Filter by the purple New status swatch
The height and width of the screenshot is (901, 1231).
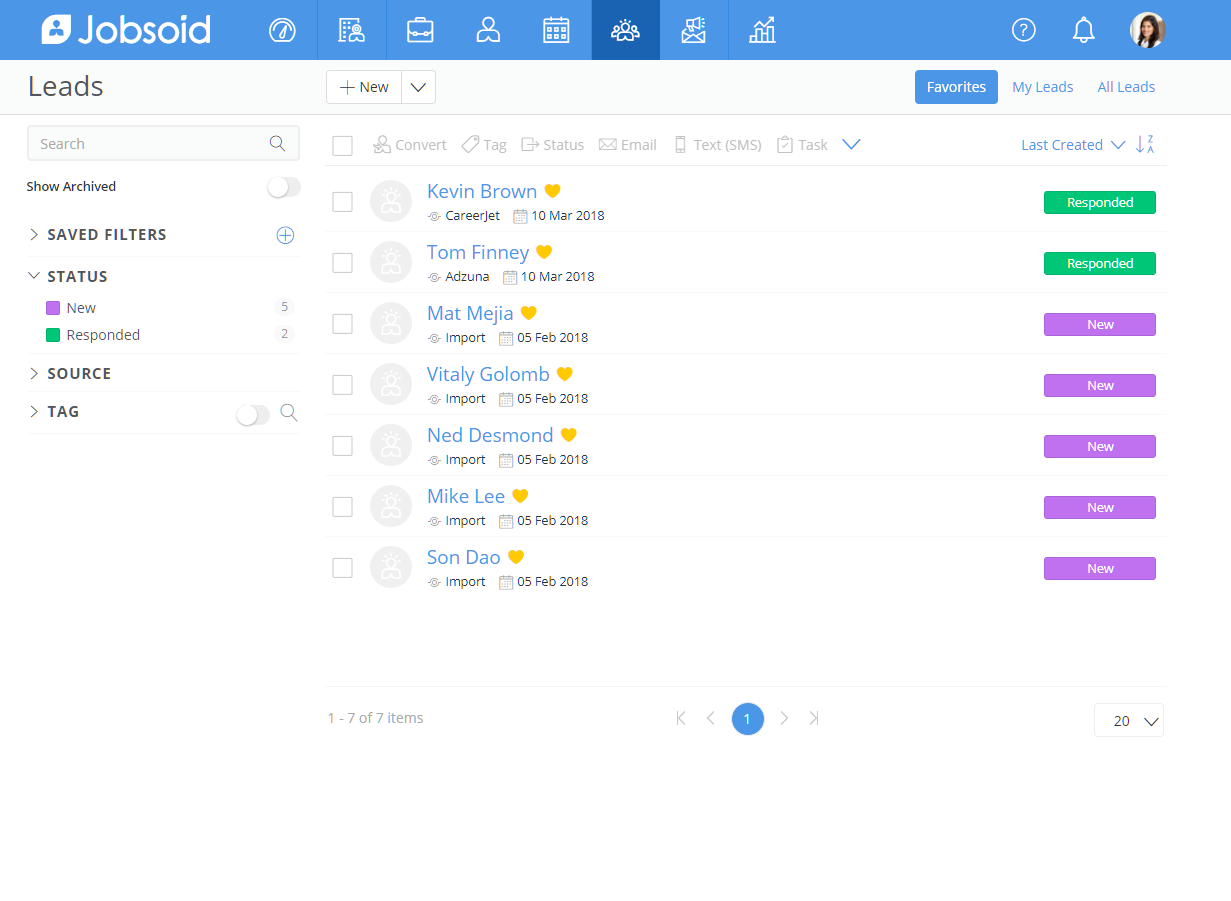point(53,308)
